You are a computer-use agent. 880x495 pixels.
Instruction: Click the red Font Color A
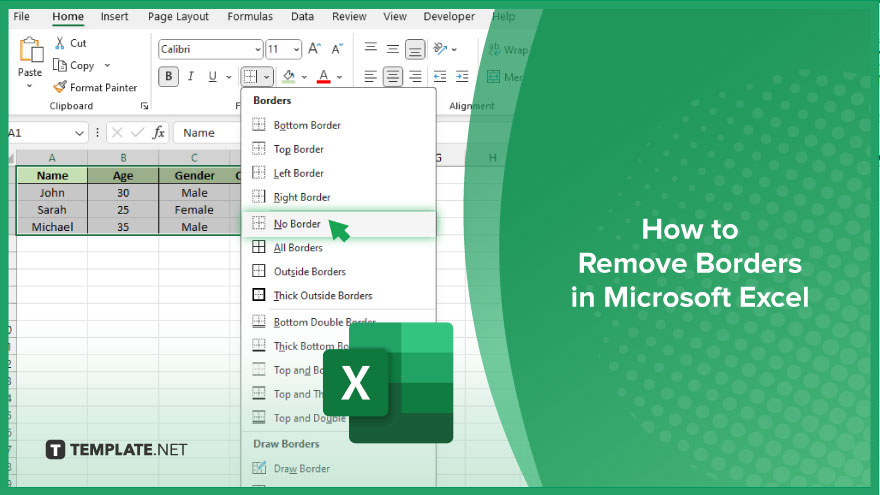pos(323,76)
